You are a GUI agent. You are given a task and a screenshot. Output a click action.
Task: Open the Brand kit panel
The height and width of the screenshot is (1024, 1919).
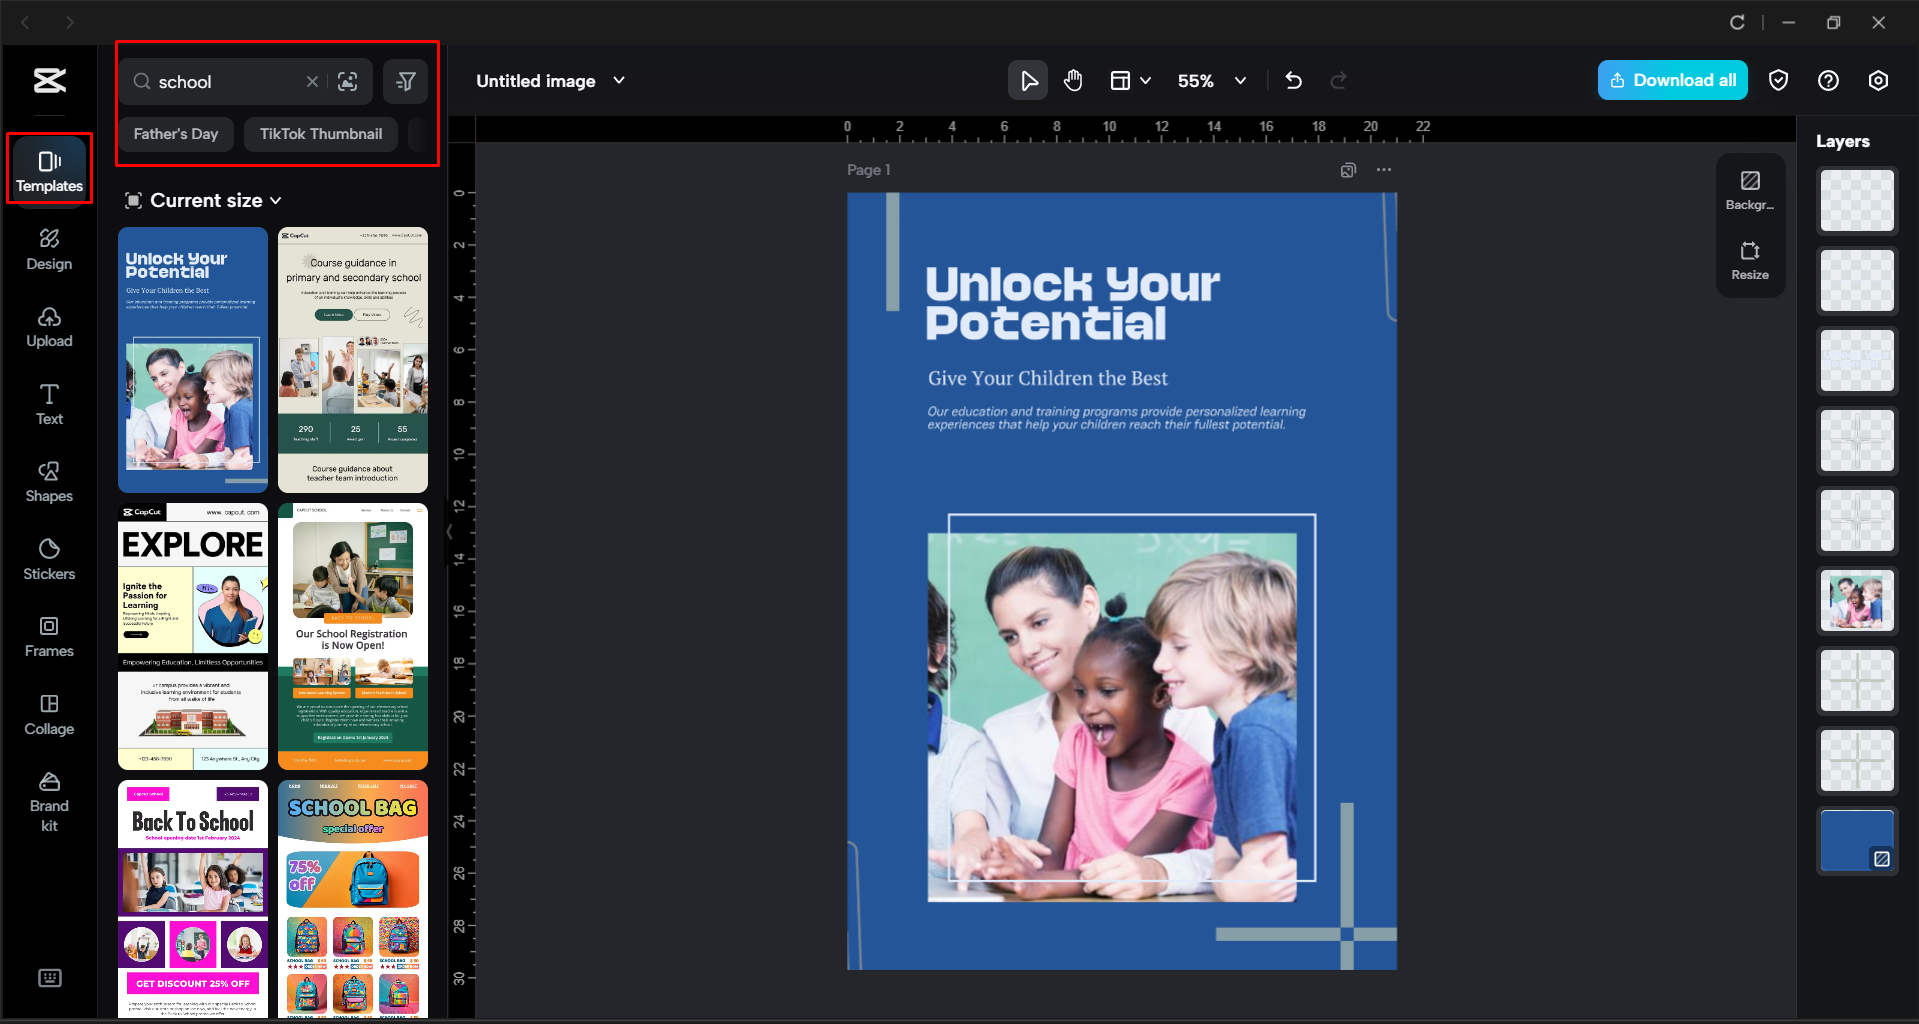click(x=49, y=799)
